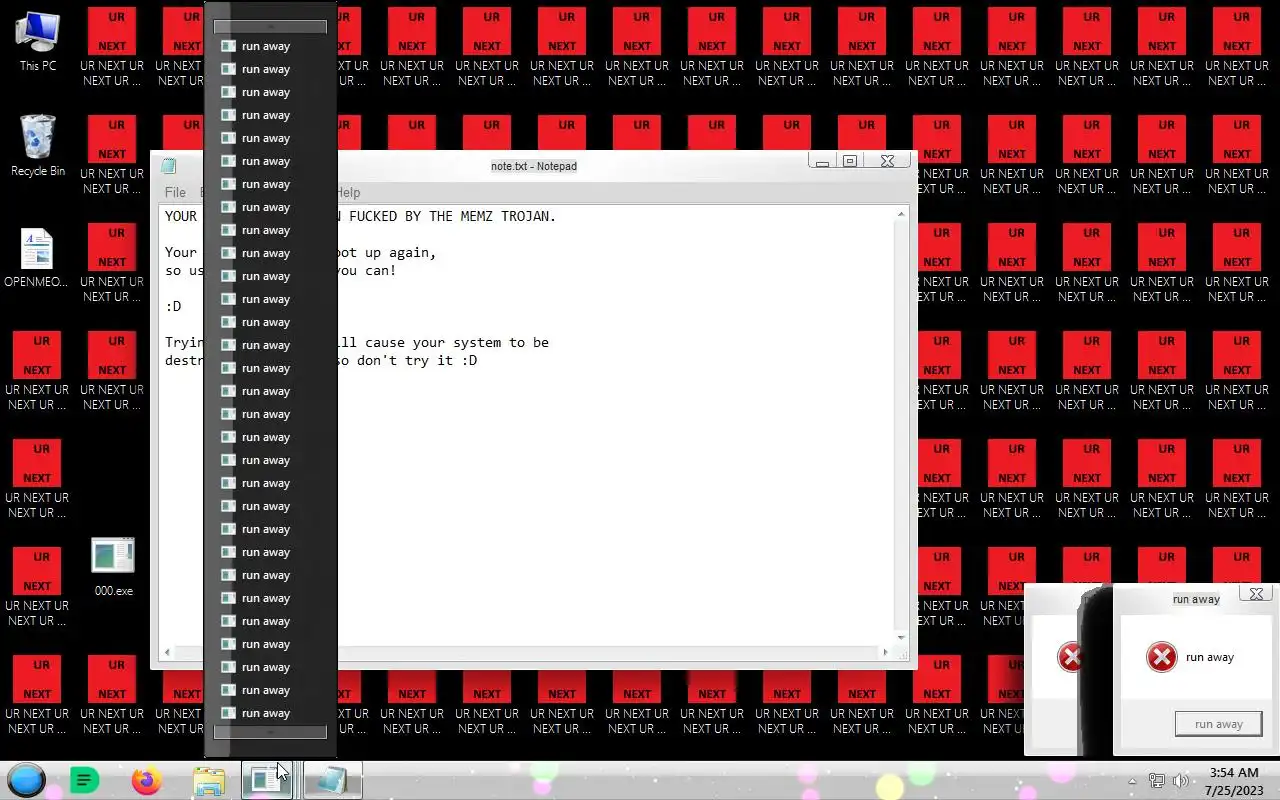Click the scroll-up bar atop run away list
1280x800 pixels.
[x=270, y=27]
